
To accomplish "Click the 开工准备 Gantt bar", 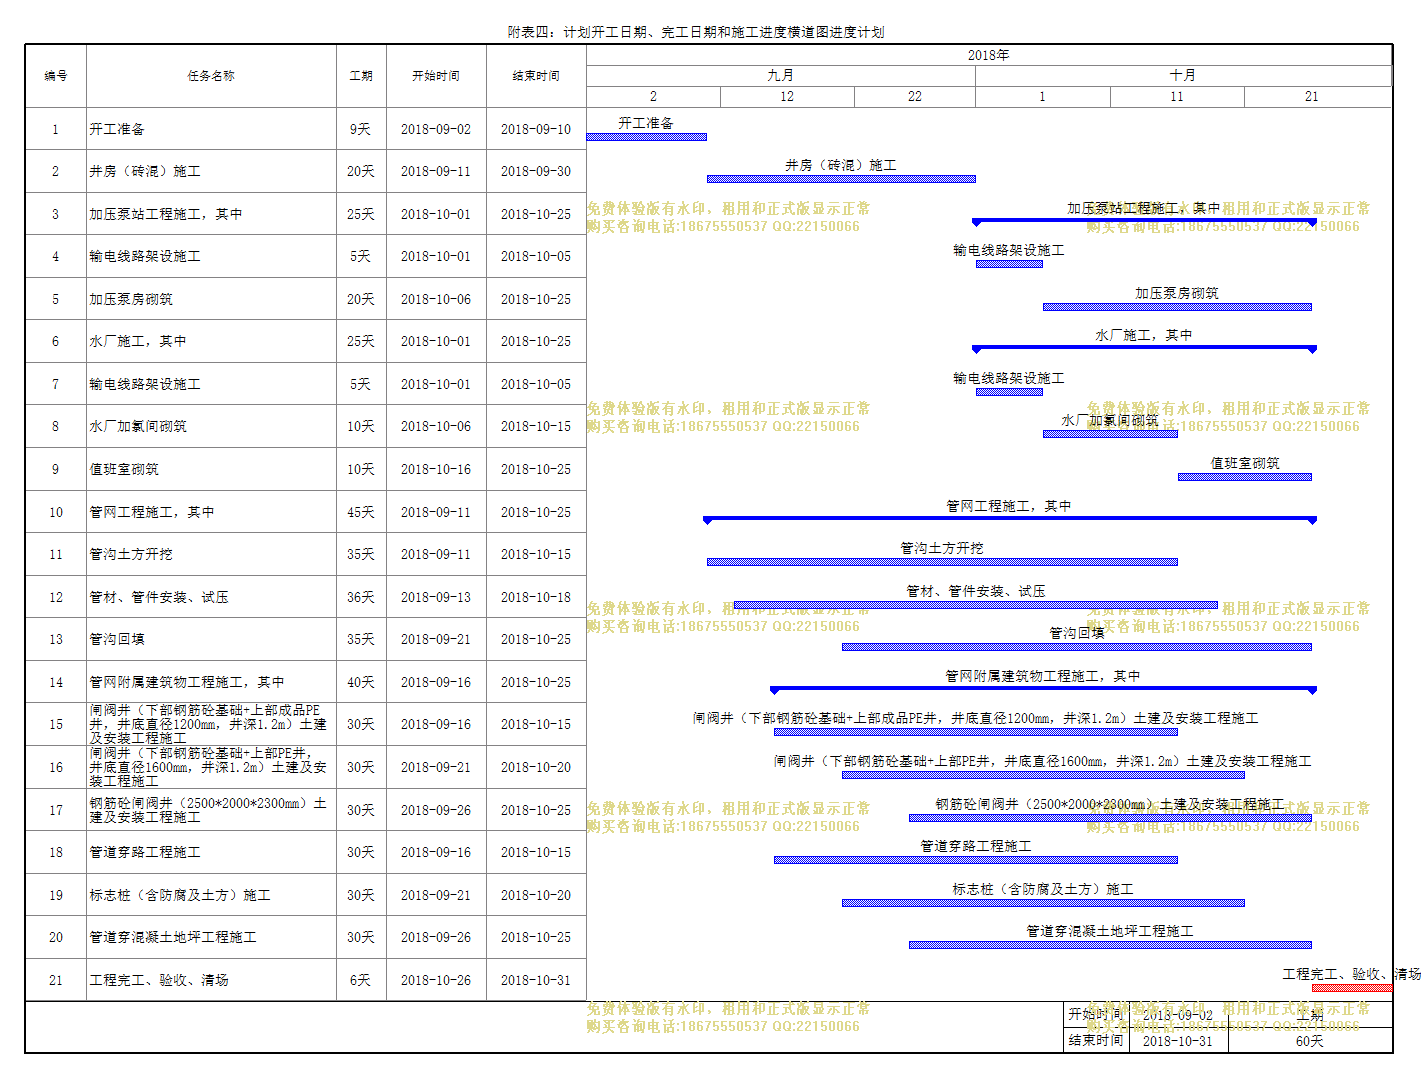I will pos(646,137).
